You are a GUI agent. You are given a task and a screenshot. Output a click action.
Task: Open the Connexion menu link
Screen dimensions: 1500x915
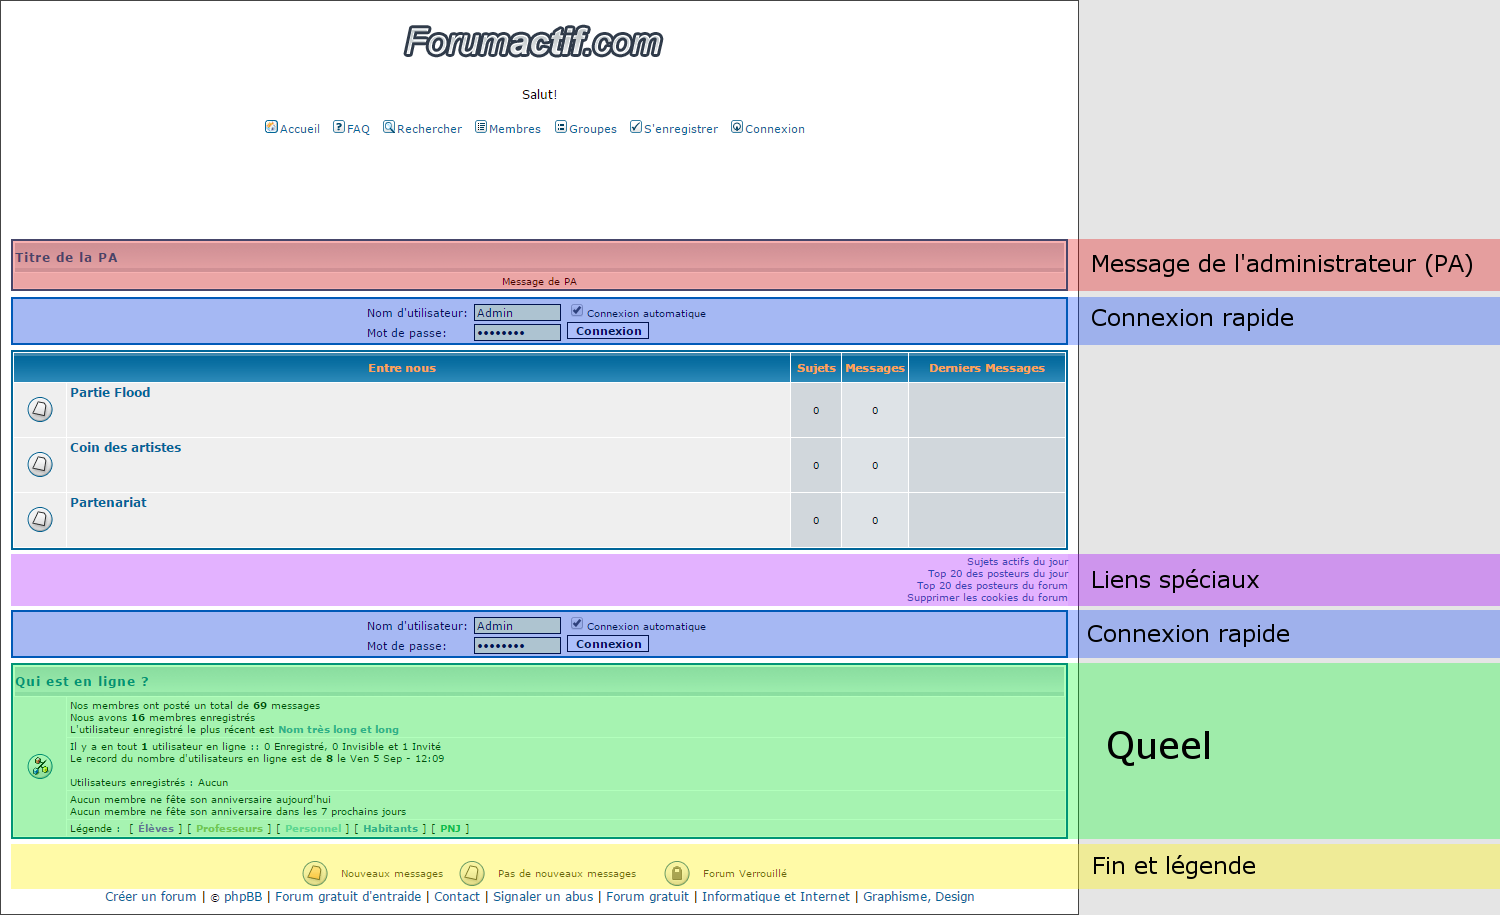click(x=775, y=129)
